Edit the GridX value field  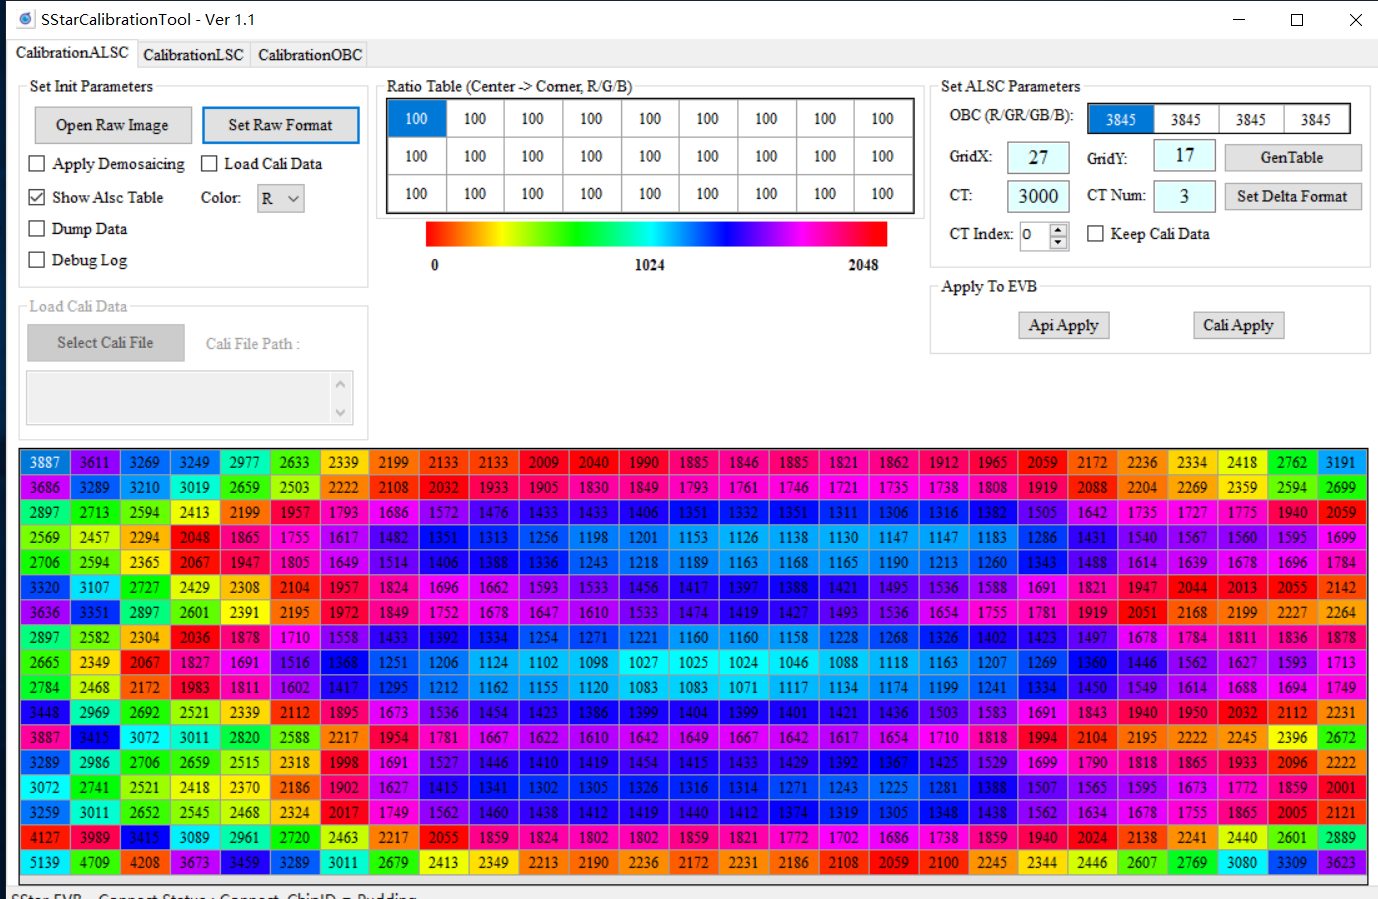[1037, 157]
